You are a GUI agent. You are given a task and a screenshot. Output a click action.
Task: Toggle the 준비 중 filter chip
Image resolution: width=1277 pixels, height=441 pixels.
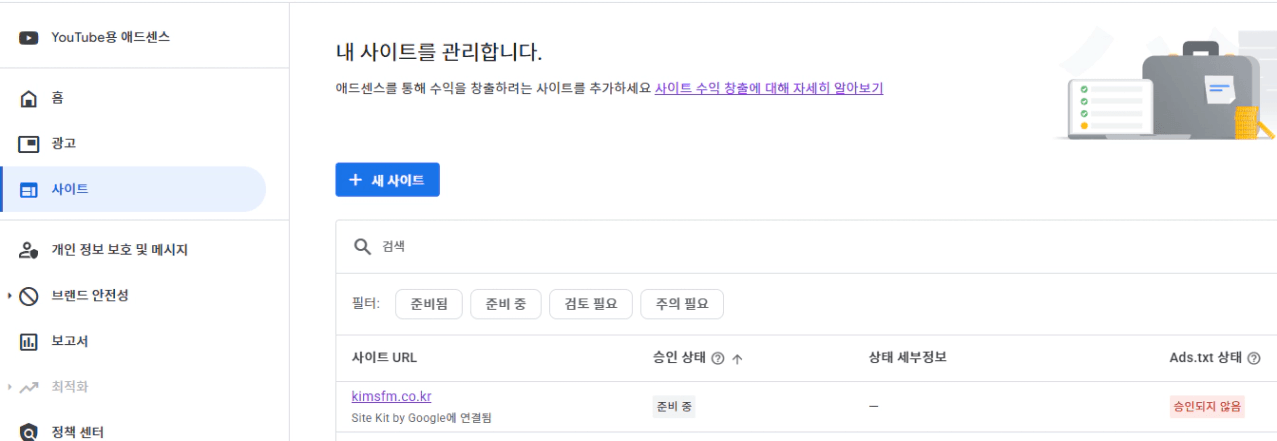click(x=506, y=304)
